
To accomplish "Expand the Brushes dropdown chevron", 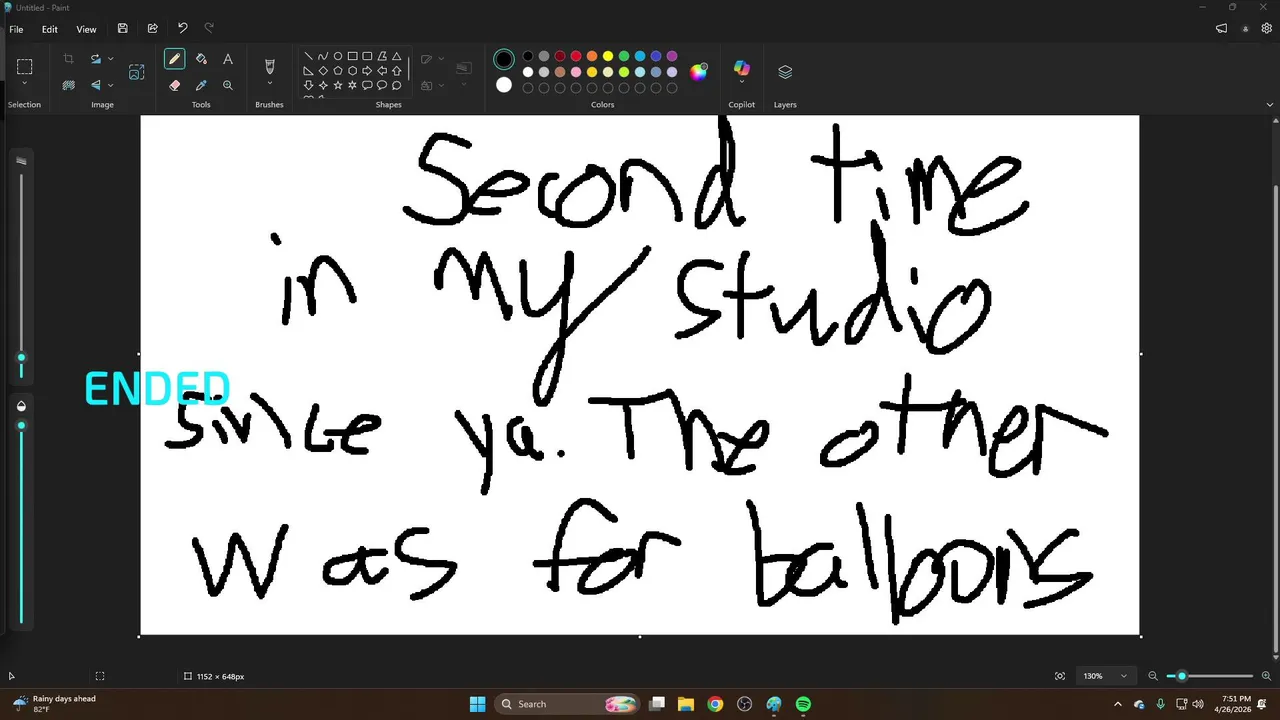I will coord(269,84).
